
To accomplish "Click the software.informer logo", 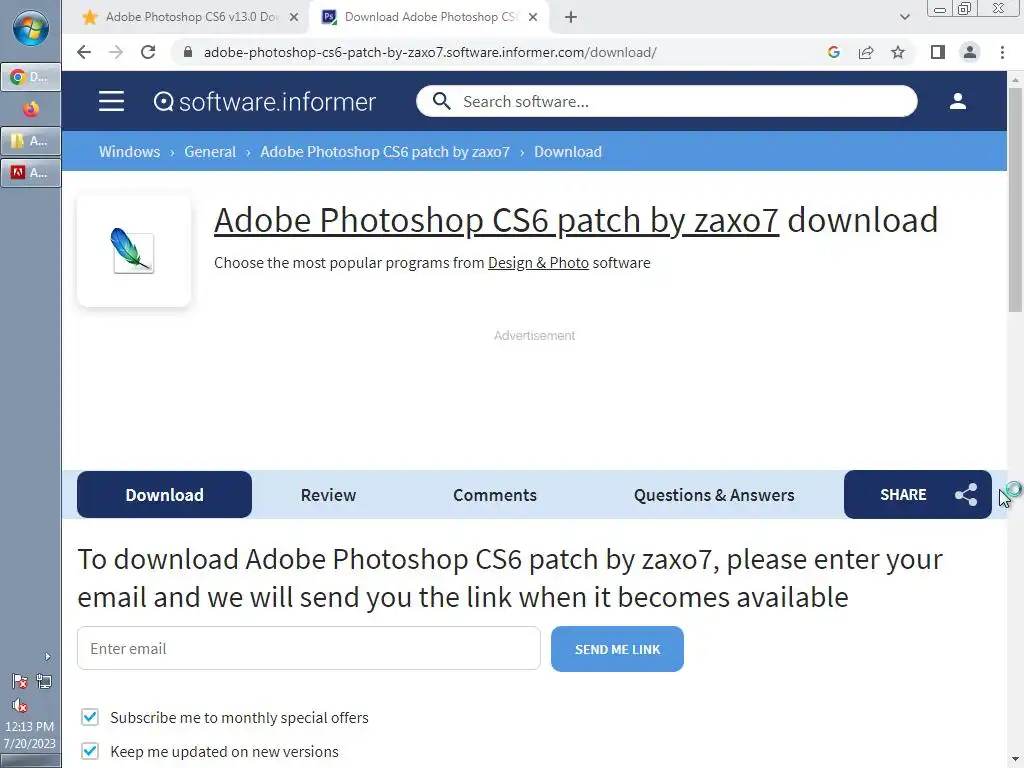I will [x=264, y=101].
